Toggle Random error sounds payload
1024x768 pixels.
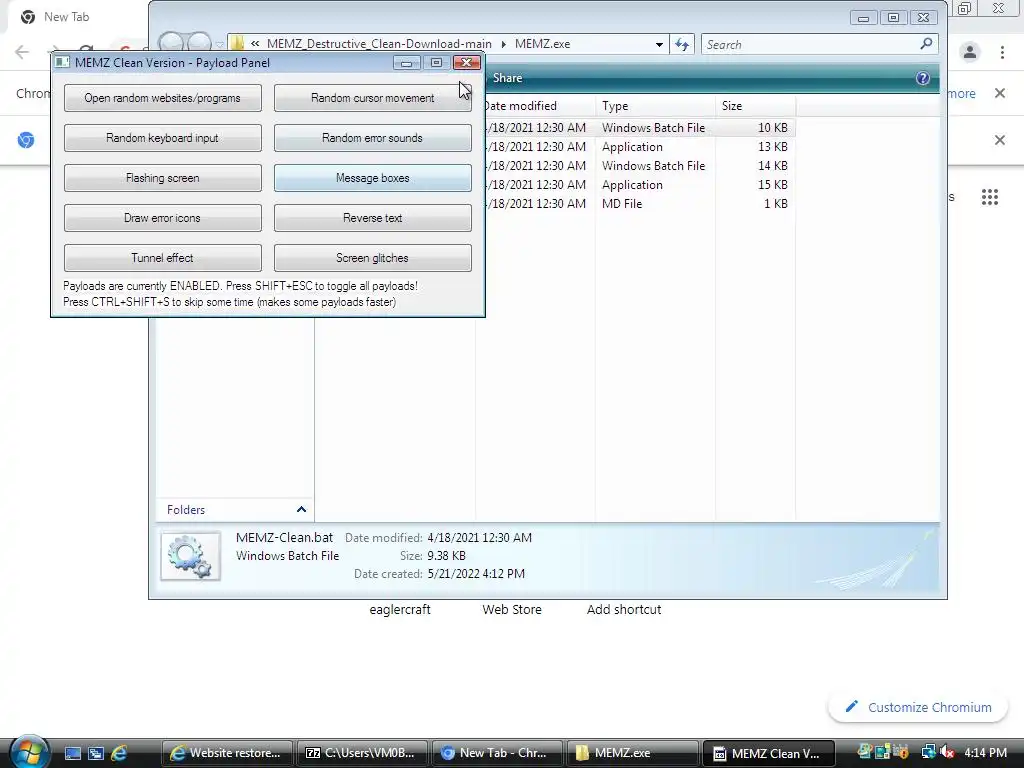(372, 138)
